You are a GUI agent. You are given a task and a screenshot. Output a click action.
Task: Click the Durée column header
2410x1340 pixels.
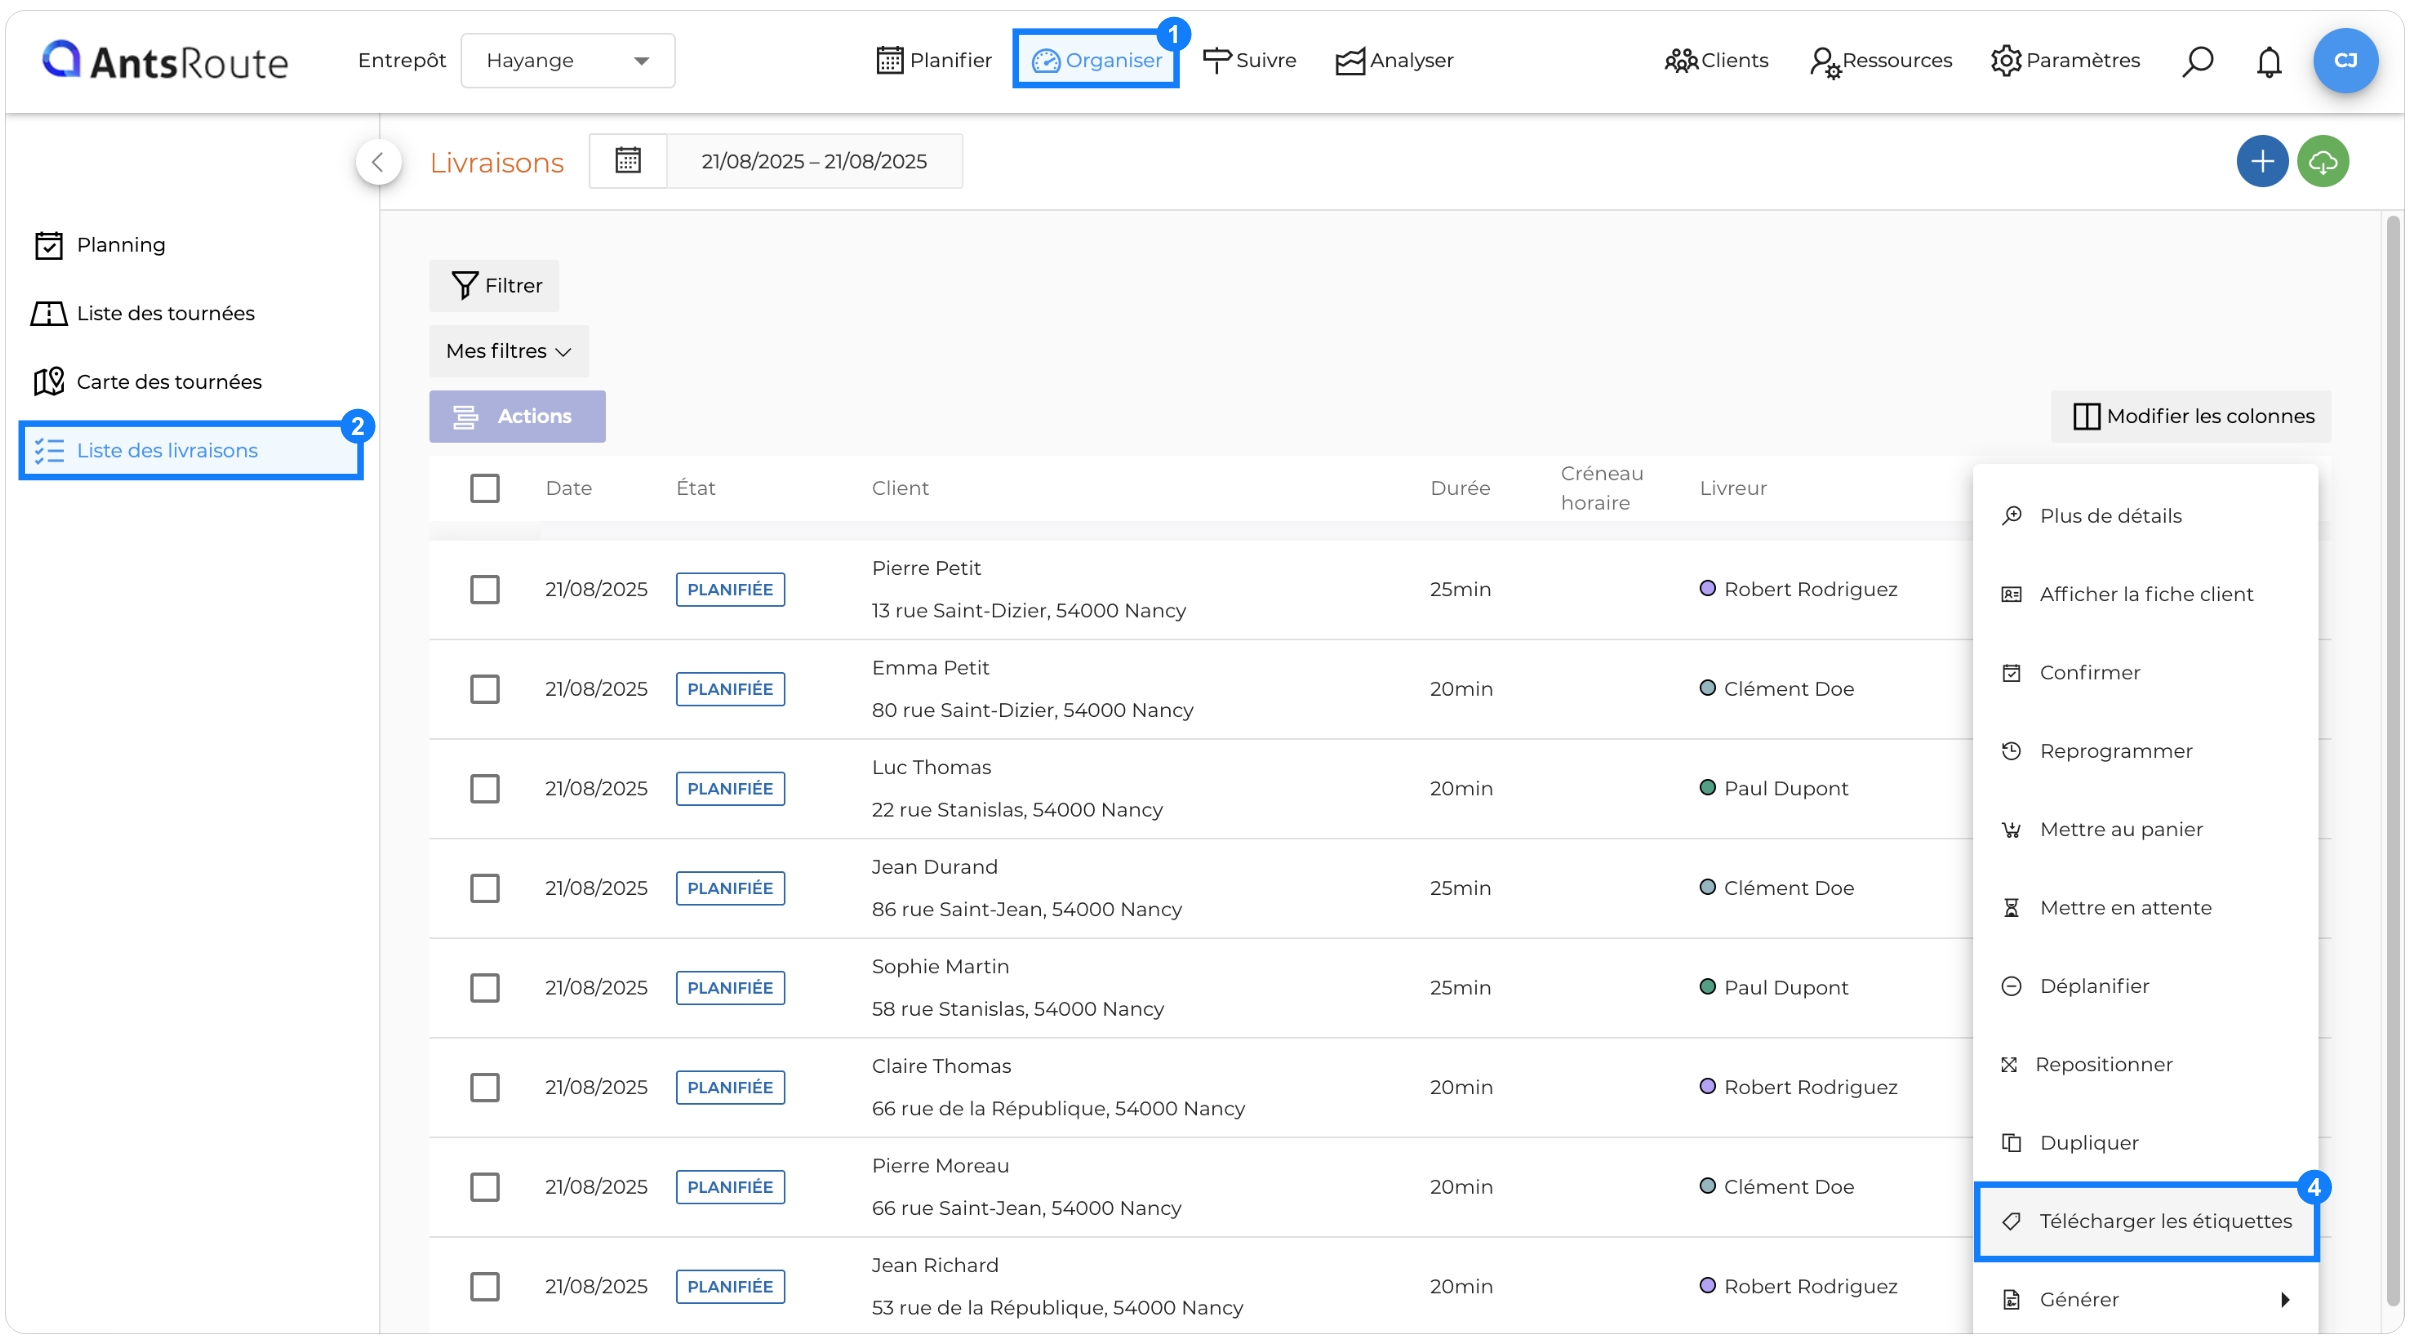tap(1460, 488)
